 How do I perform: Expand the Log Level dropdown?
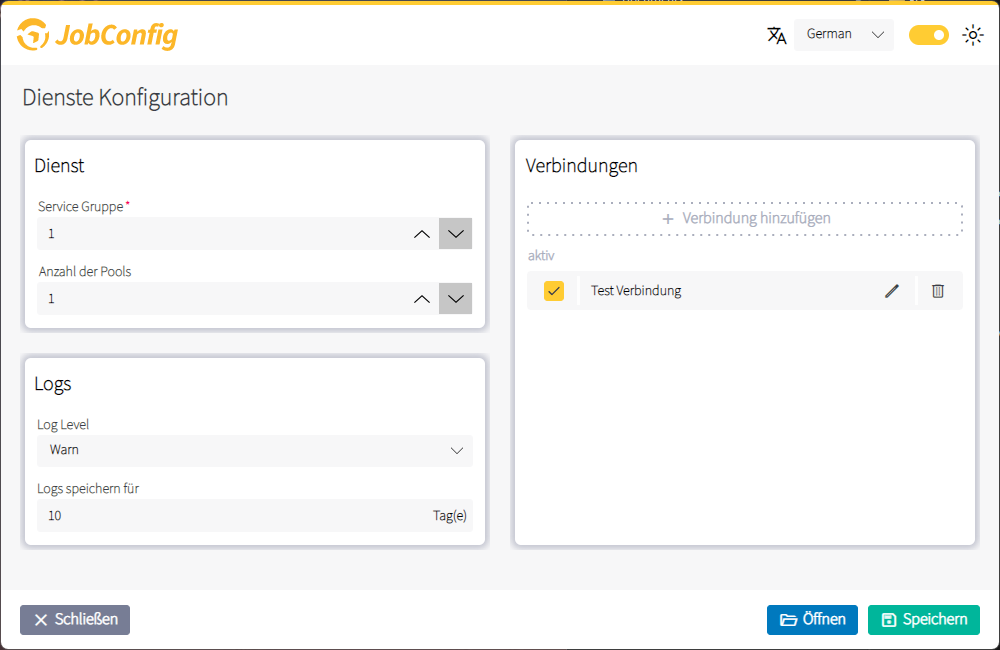[x=254, y=450]
